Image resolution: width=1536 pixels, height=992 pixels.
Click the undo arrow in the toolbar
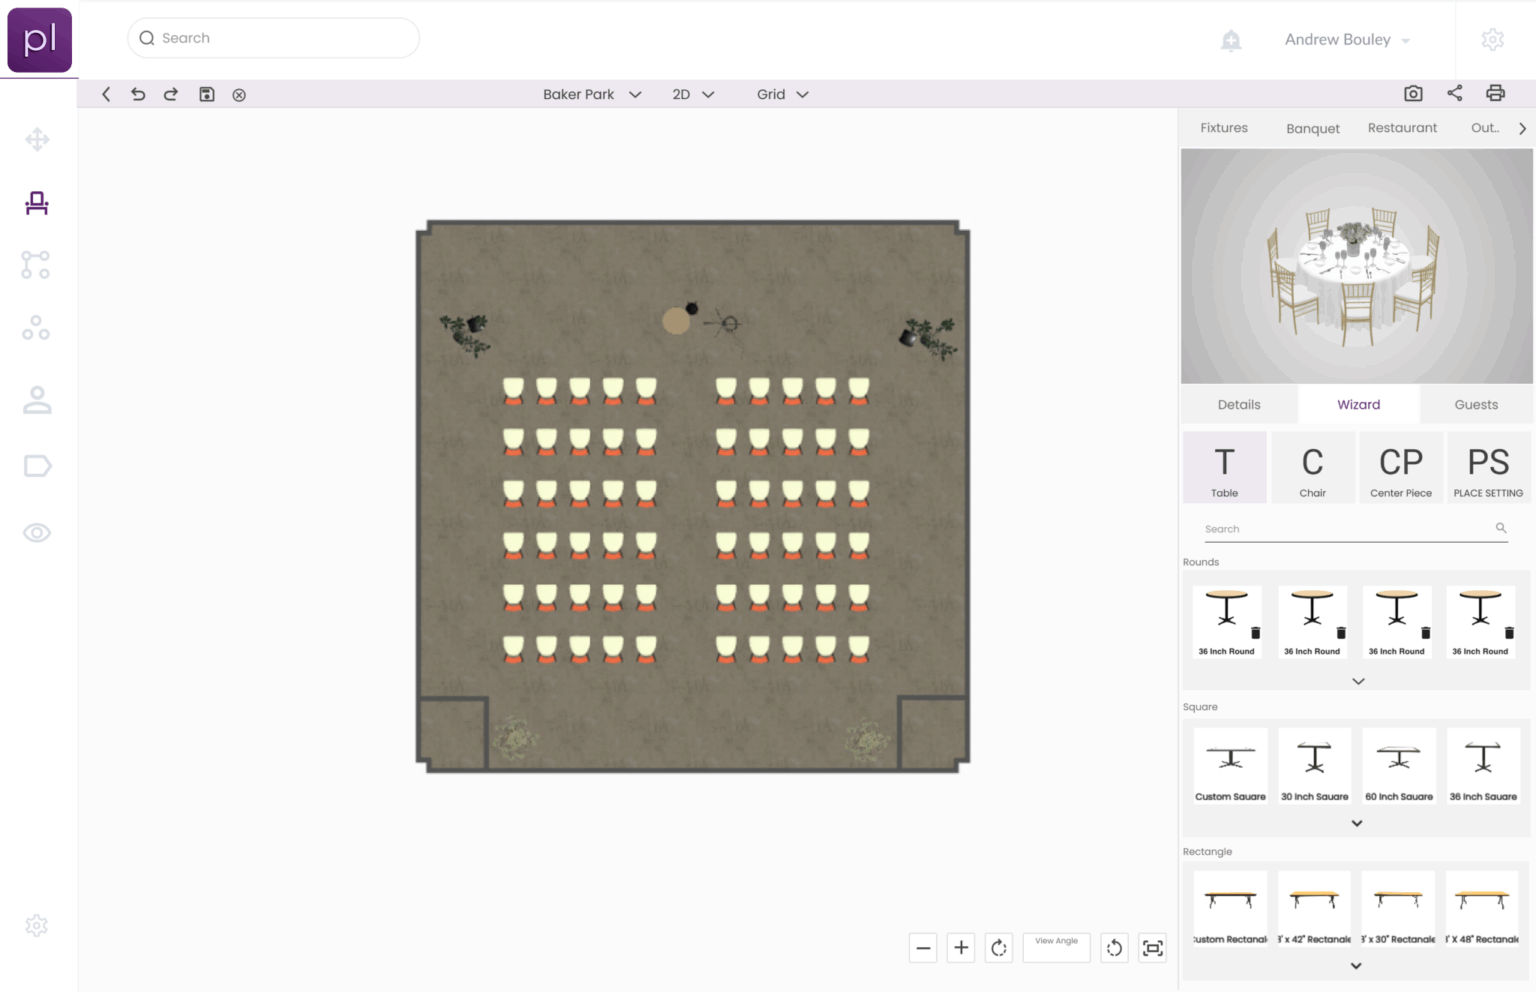138,94
